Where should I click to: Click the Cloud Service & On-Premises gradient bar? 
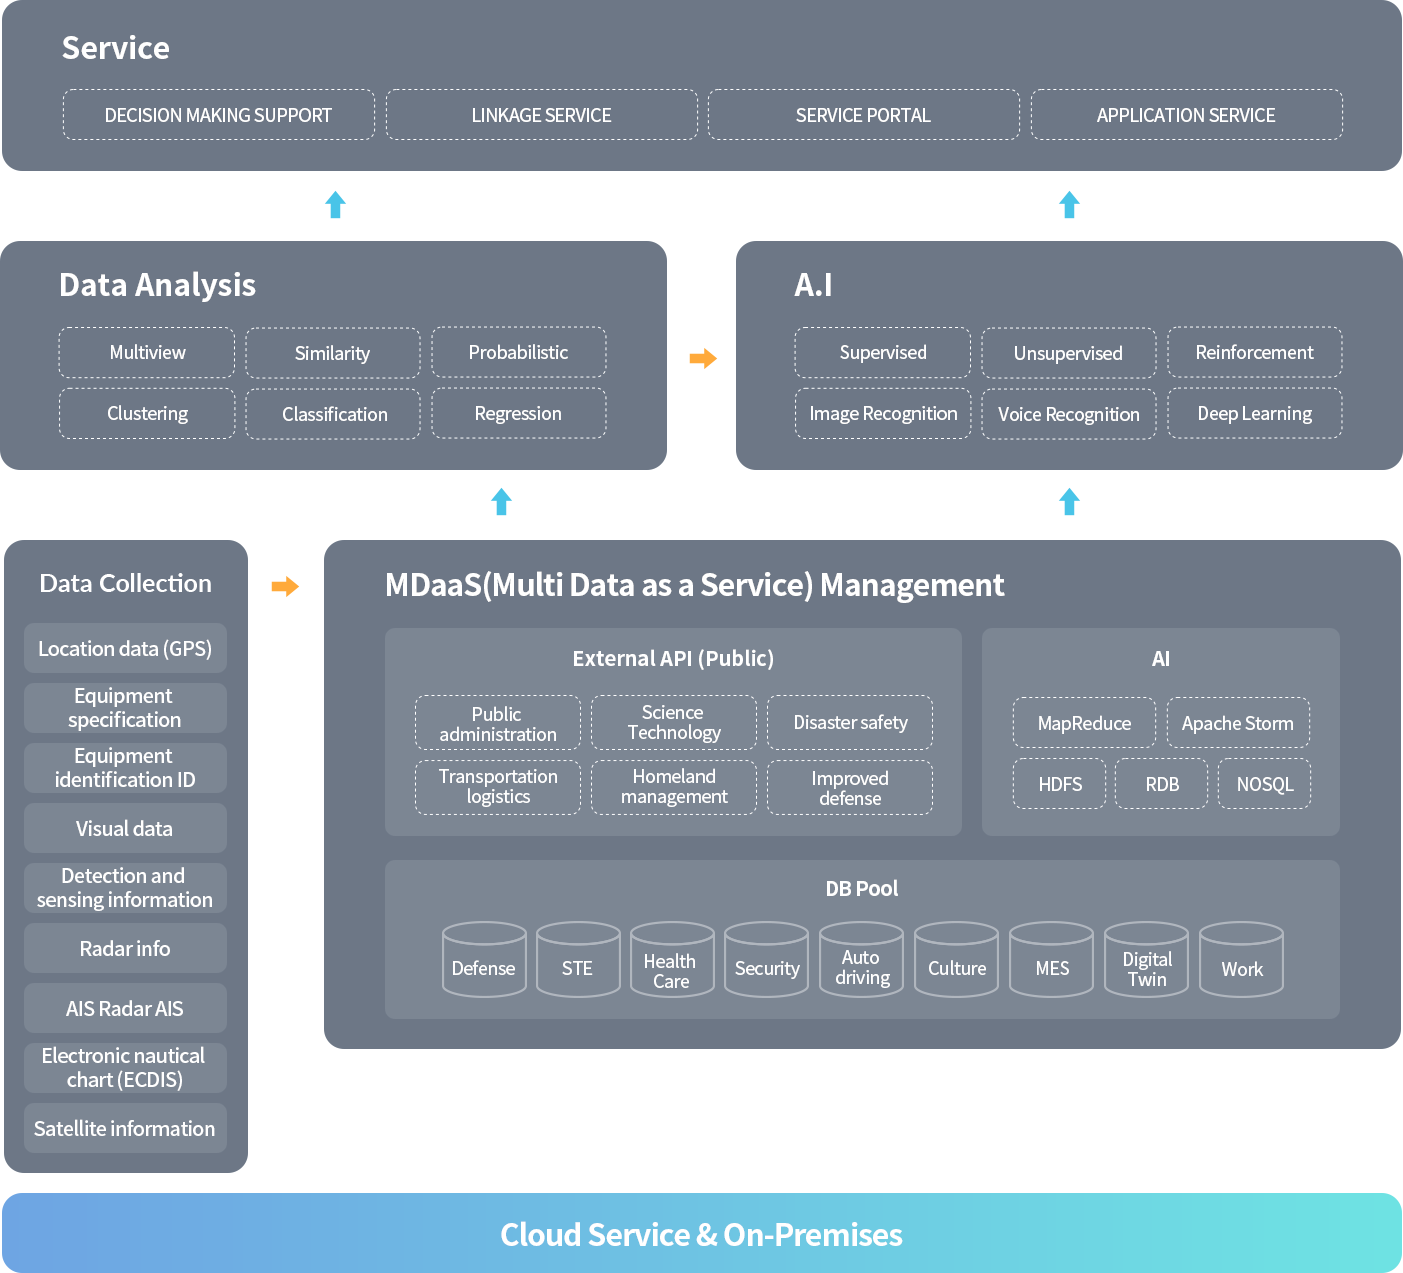click(701, 1234)
